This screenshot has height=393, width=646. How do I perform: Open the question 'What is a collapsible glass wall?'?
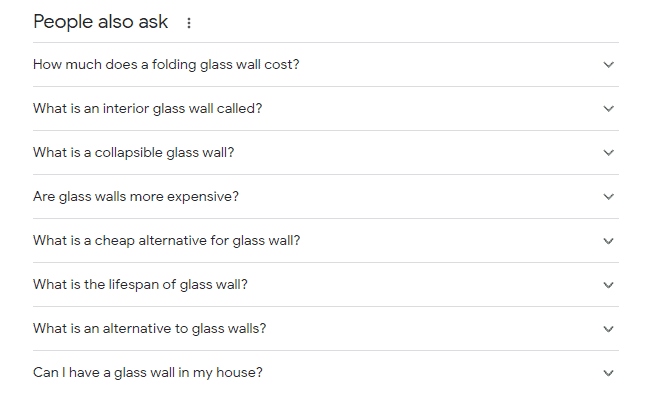(133, 153)
